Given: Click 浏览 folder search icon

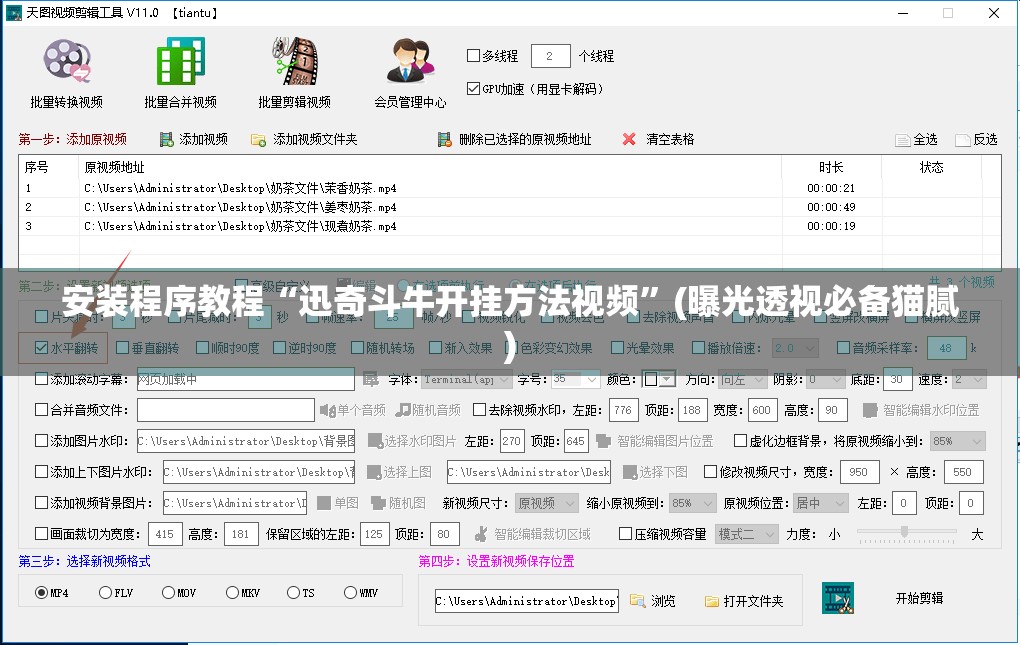Looking at the screenshot, I should pyautogui.click(x=638, y=601).
